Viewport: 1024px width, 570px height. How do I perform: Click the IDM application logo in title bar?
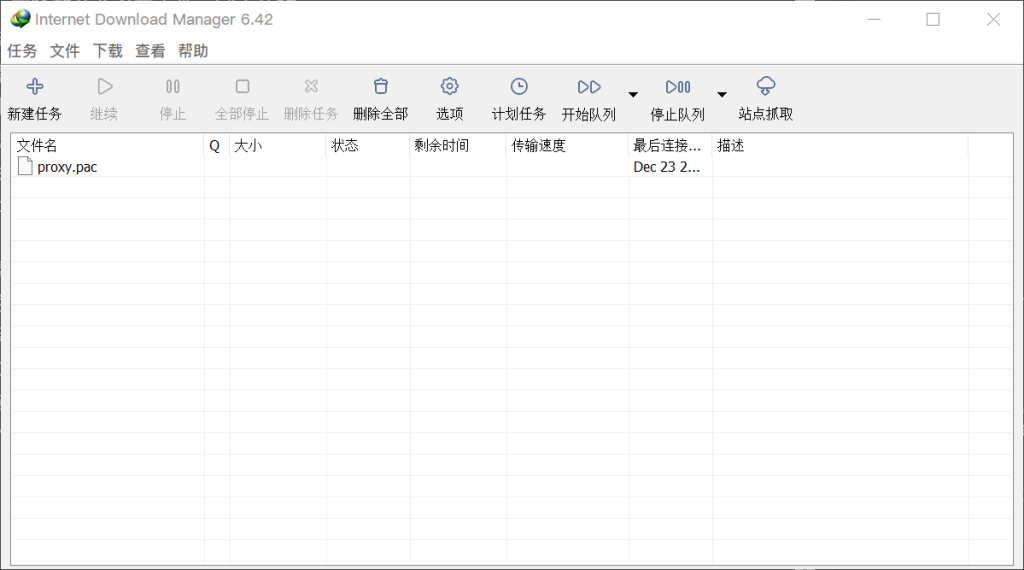pos(20,19)
